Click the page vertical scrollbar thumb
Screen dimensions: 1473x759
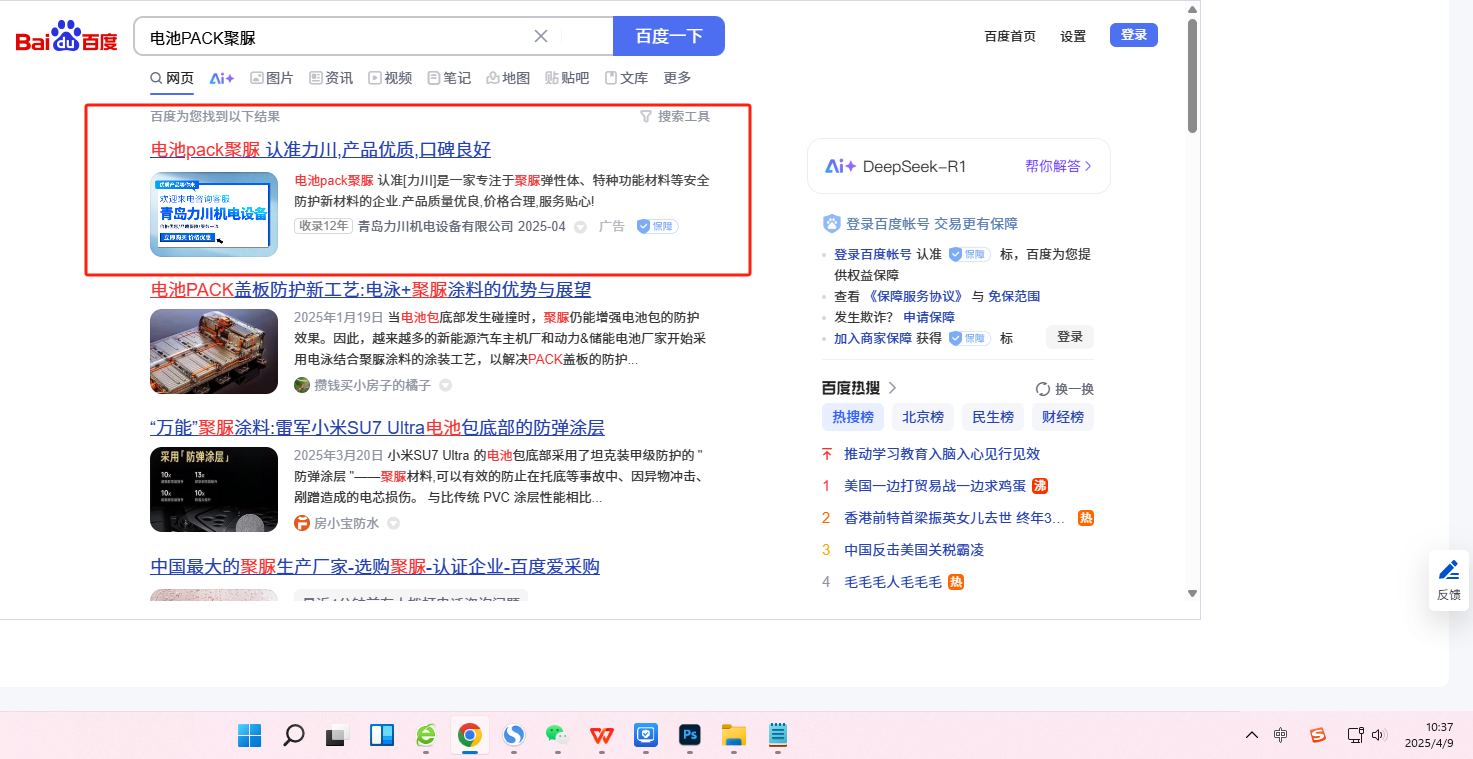pos(1192,75)
